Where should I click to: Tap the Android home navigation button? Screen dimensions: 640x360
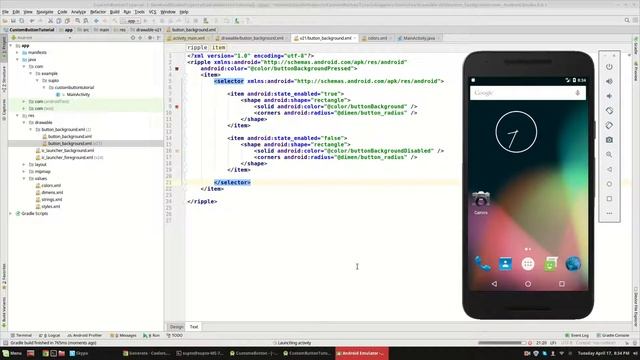pyautogui.click(x=528, y=284)
